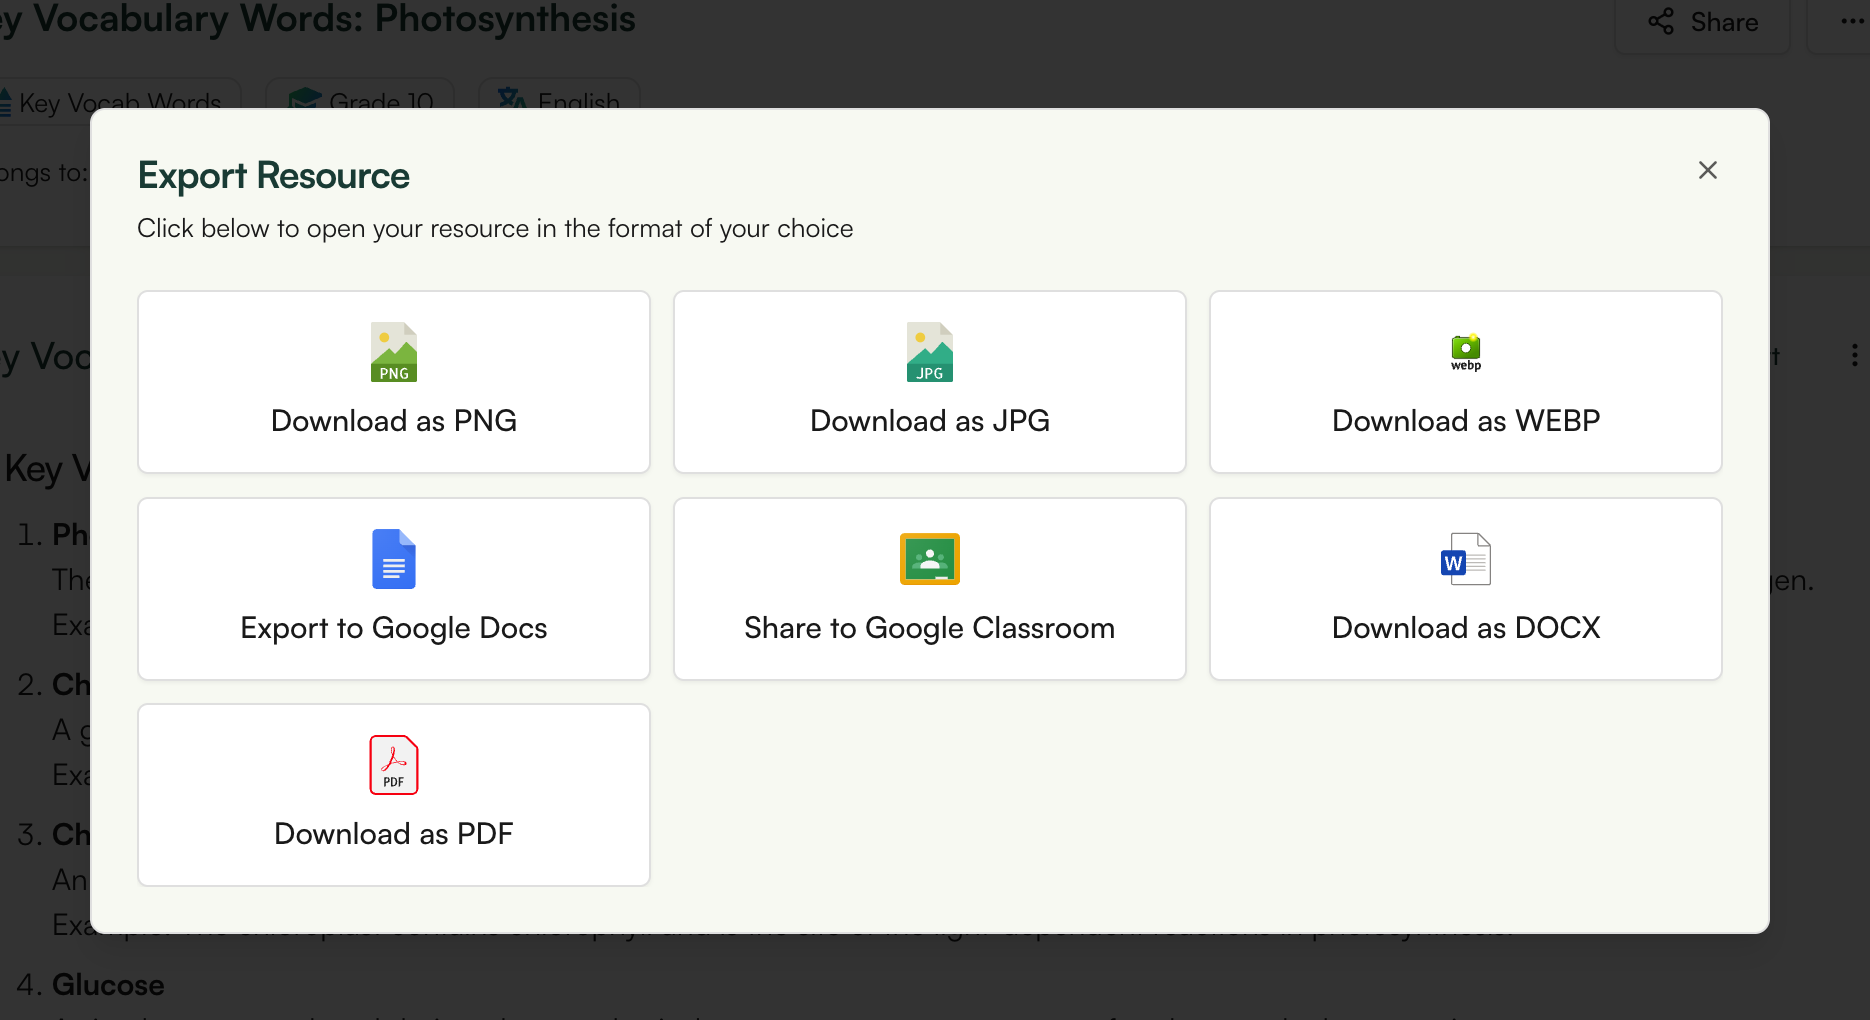Open the vertical ellipsis menu on right
Screen dimensions: 1870x1020
(x=1855, y=355)
